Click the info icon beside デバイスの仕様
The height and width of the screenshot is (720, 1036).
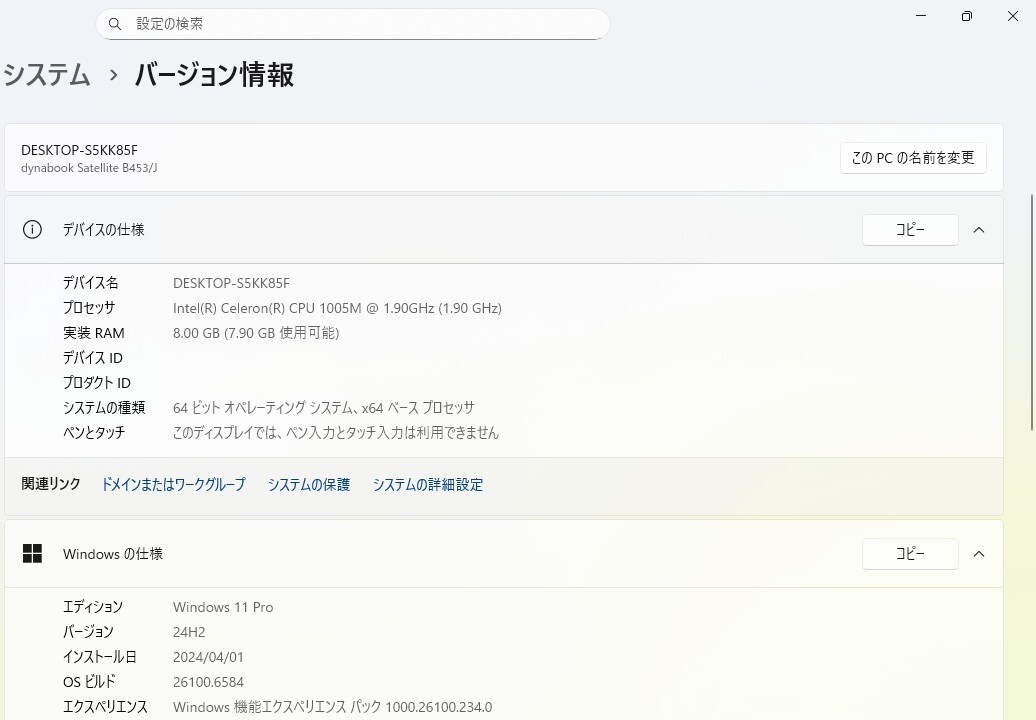(33, 230)
